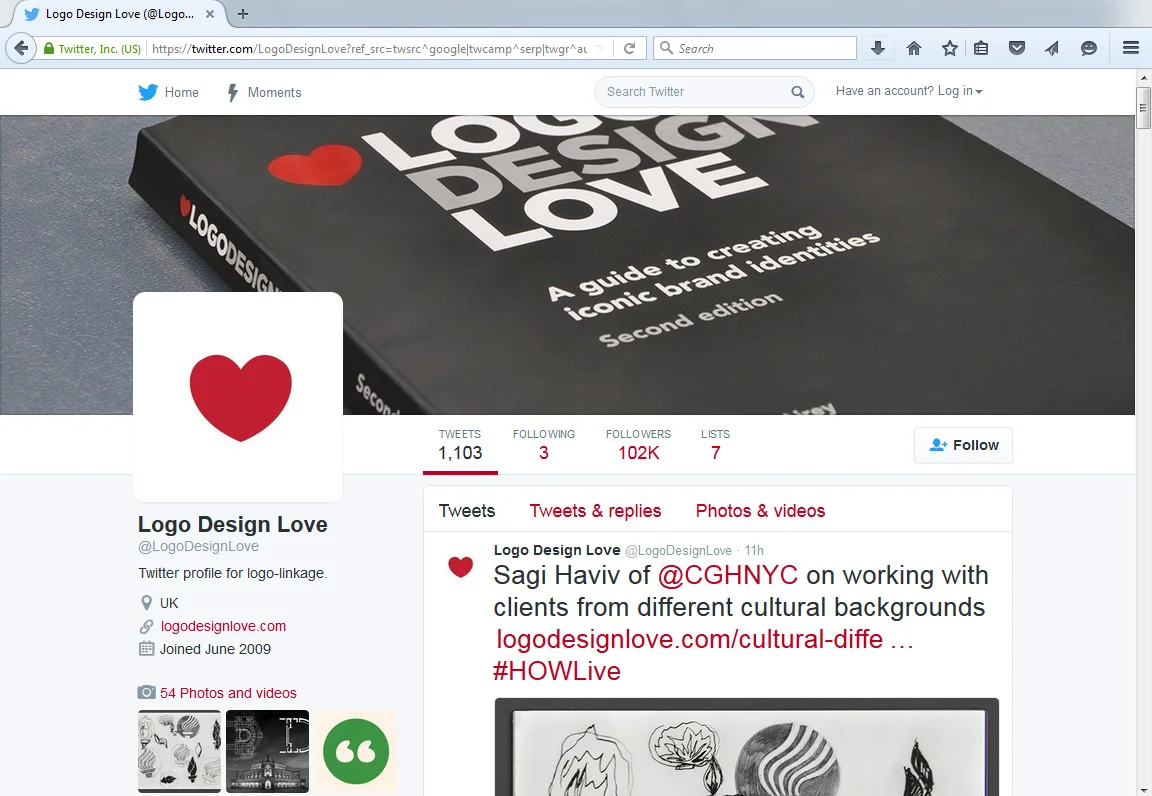Screen dimensions: 1152x796
Task: Close the Logo Design Love tab
Action: pyautogui.click(x=209, y=14)
